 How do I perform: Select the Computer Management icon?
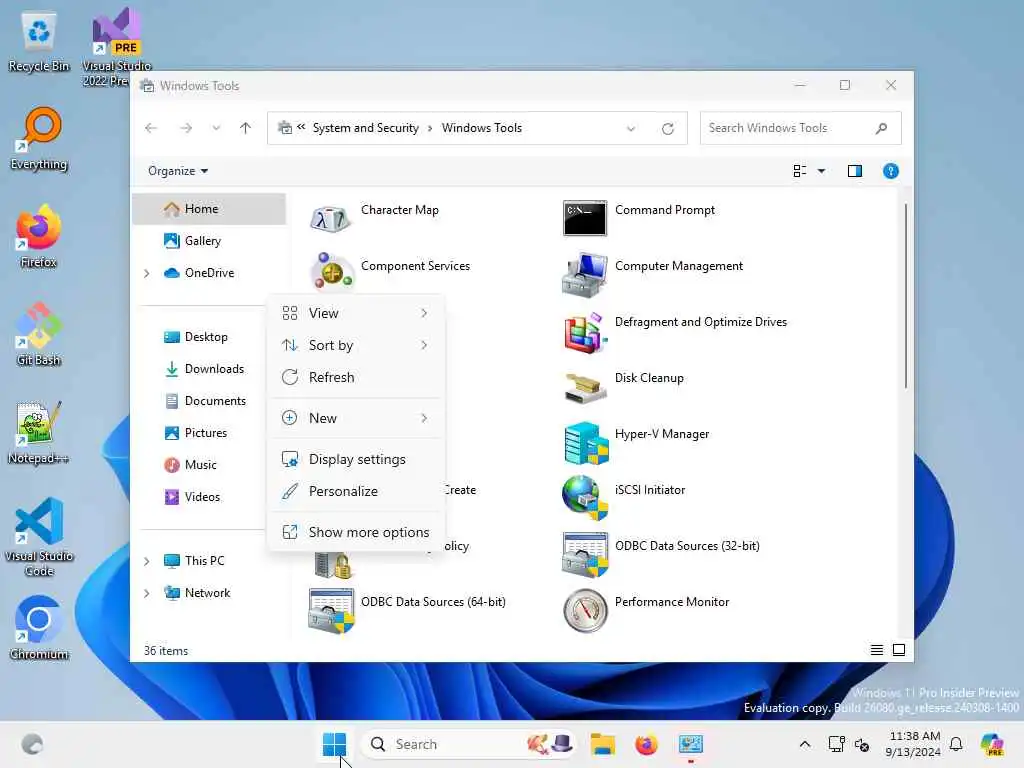(584, 274)
